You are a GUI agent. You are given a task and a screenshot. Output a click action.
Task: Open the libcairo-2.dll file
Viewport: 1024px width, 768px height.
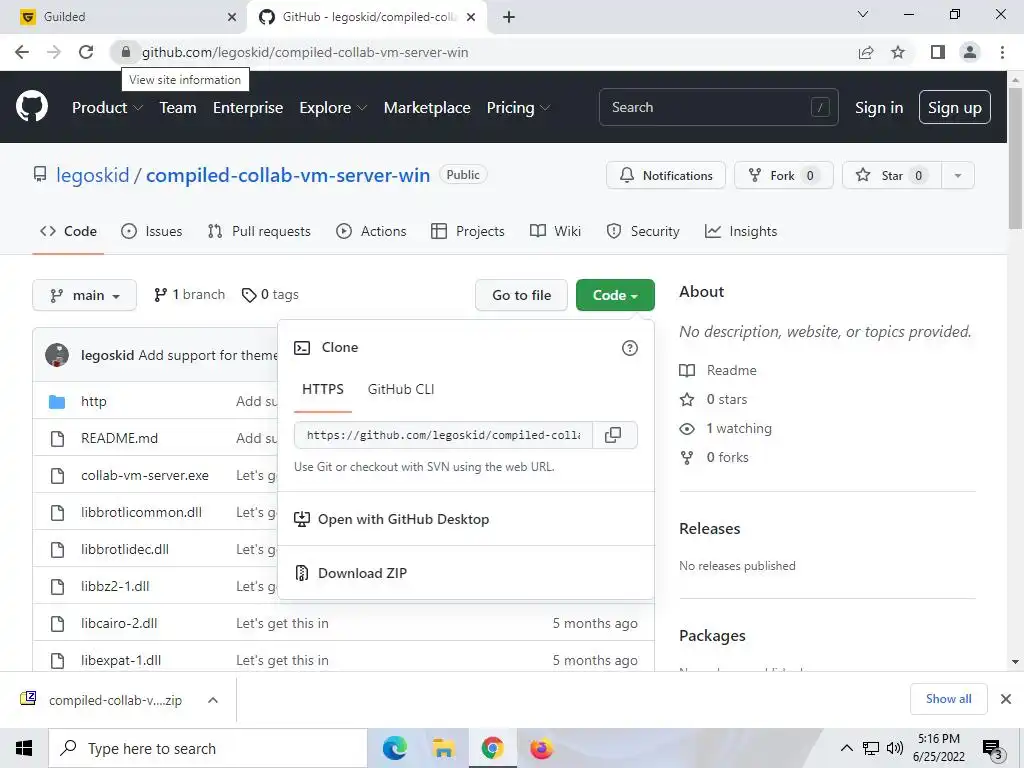tap(119, 624)
